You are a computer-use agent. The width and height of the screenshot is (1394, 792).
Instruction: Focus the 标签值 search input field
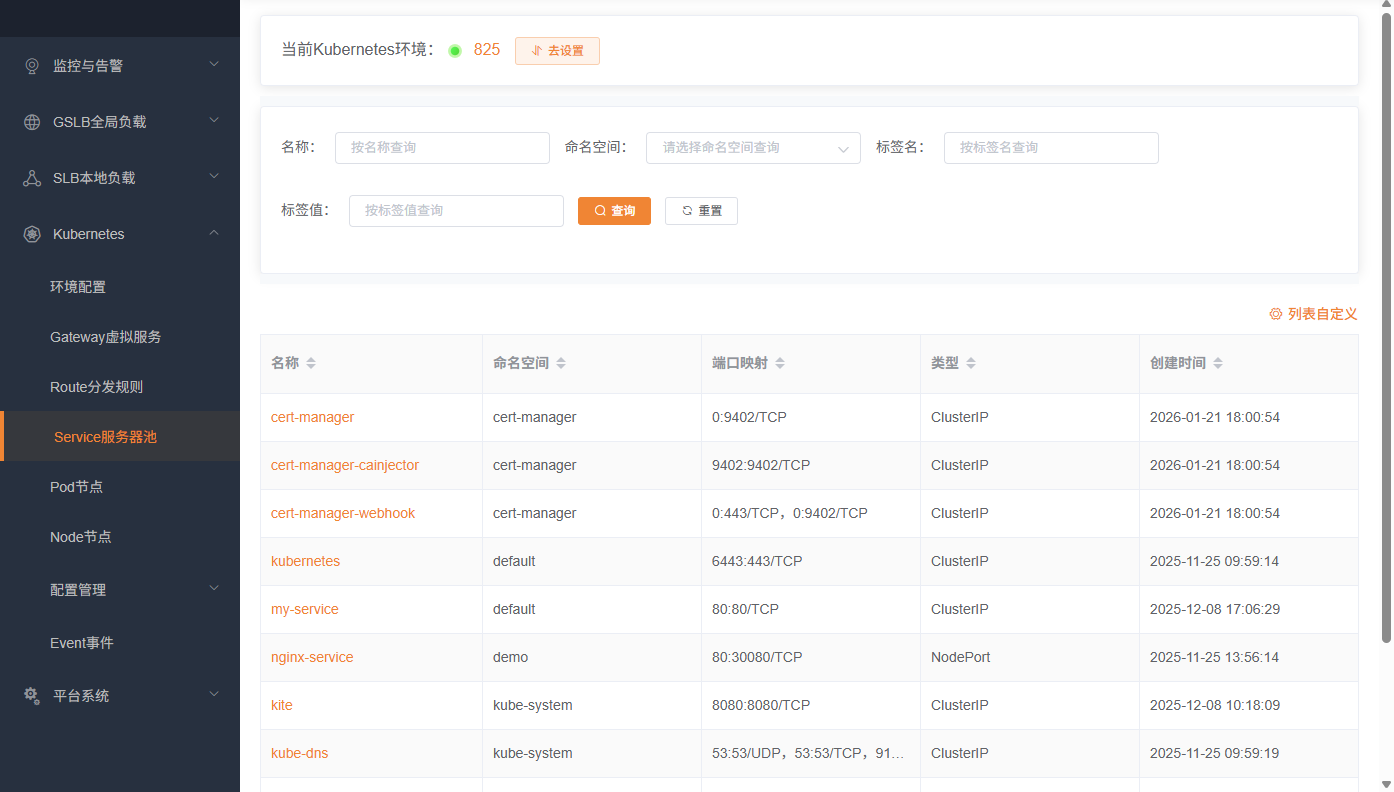pos(456,211)
